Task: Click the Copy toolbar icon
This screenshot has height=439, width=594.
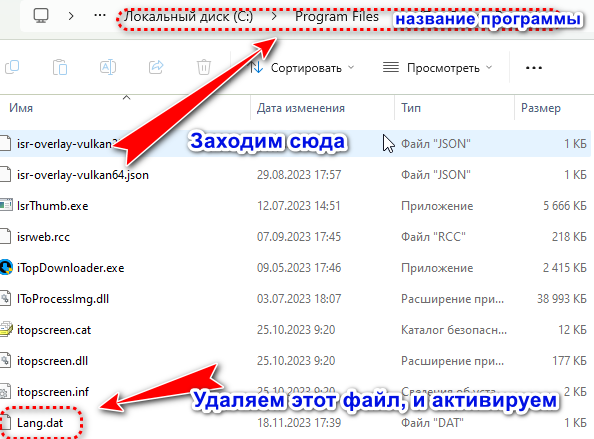Action: tap(12, 67)
